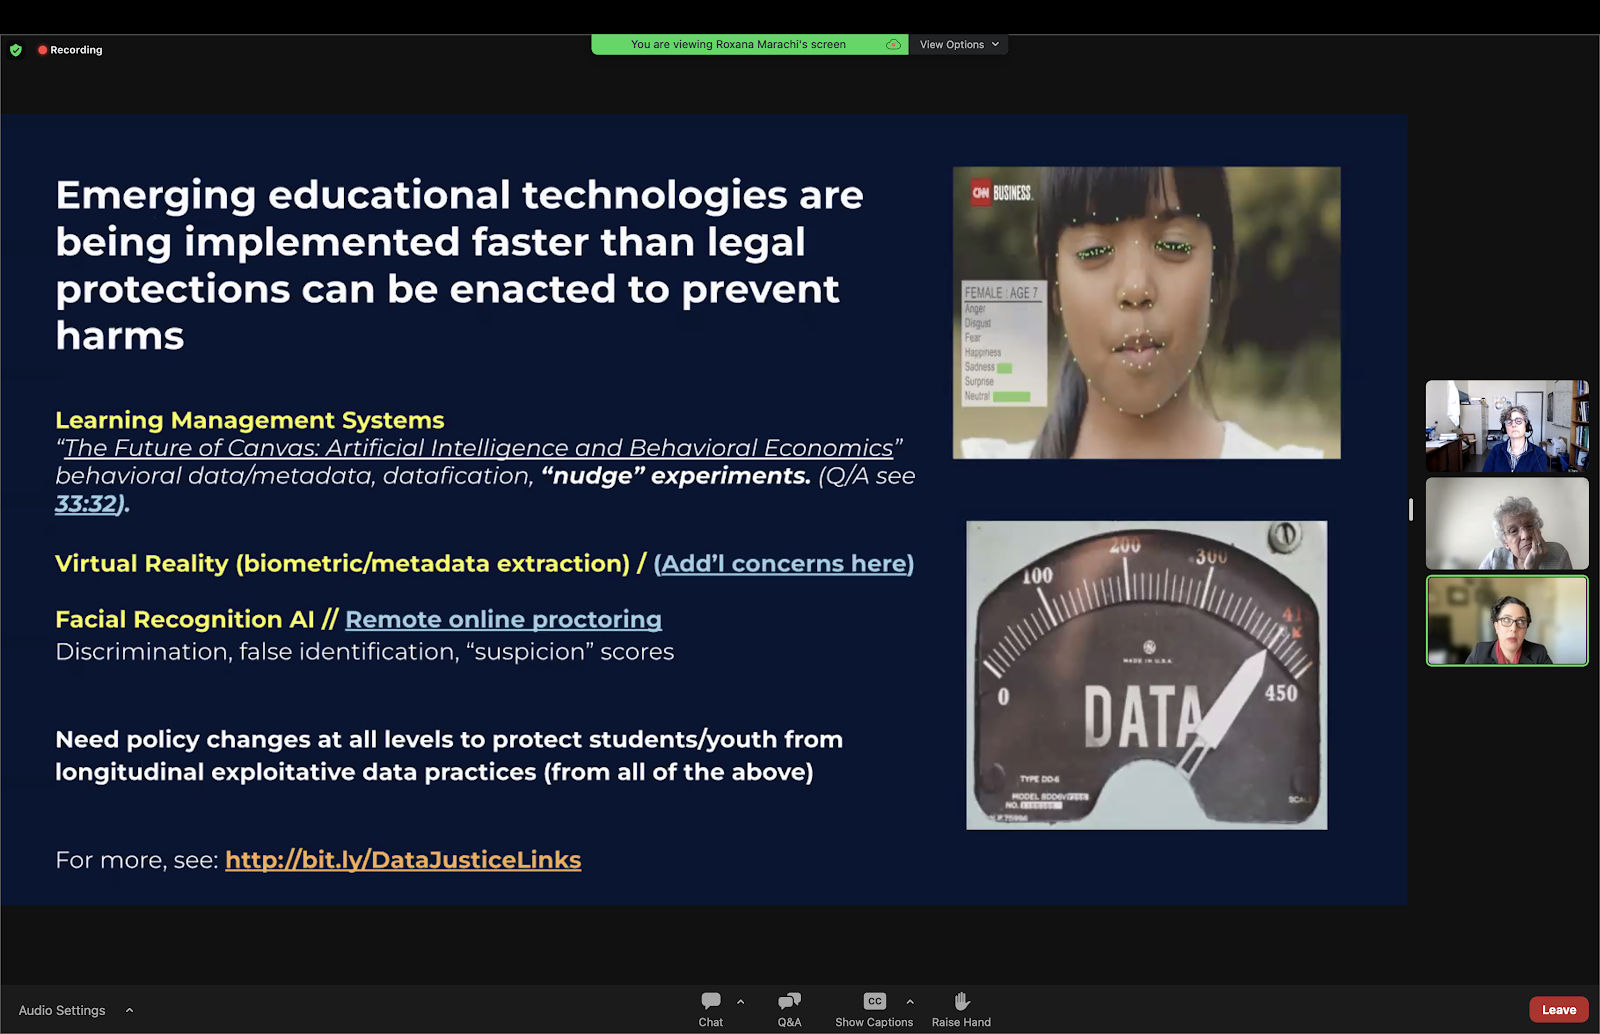Expand Audio Settings arrow
This screenshot has width=1600, height=1034.
pos(129,1010)
